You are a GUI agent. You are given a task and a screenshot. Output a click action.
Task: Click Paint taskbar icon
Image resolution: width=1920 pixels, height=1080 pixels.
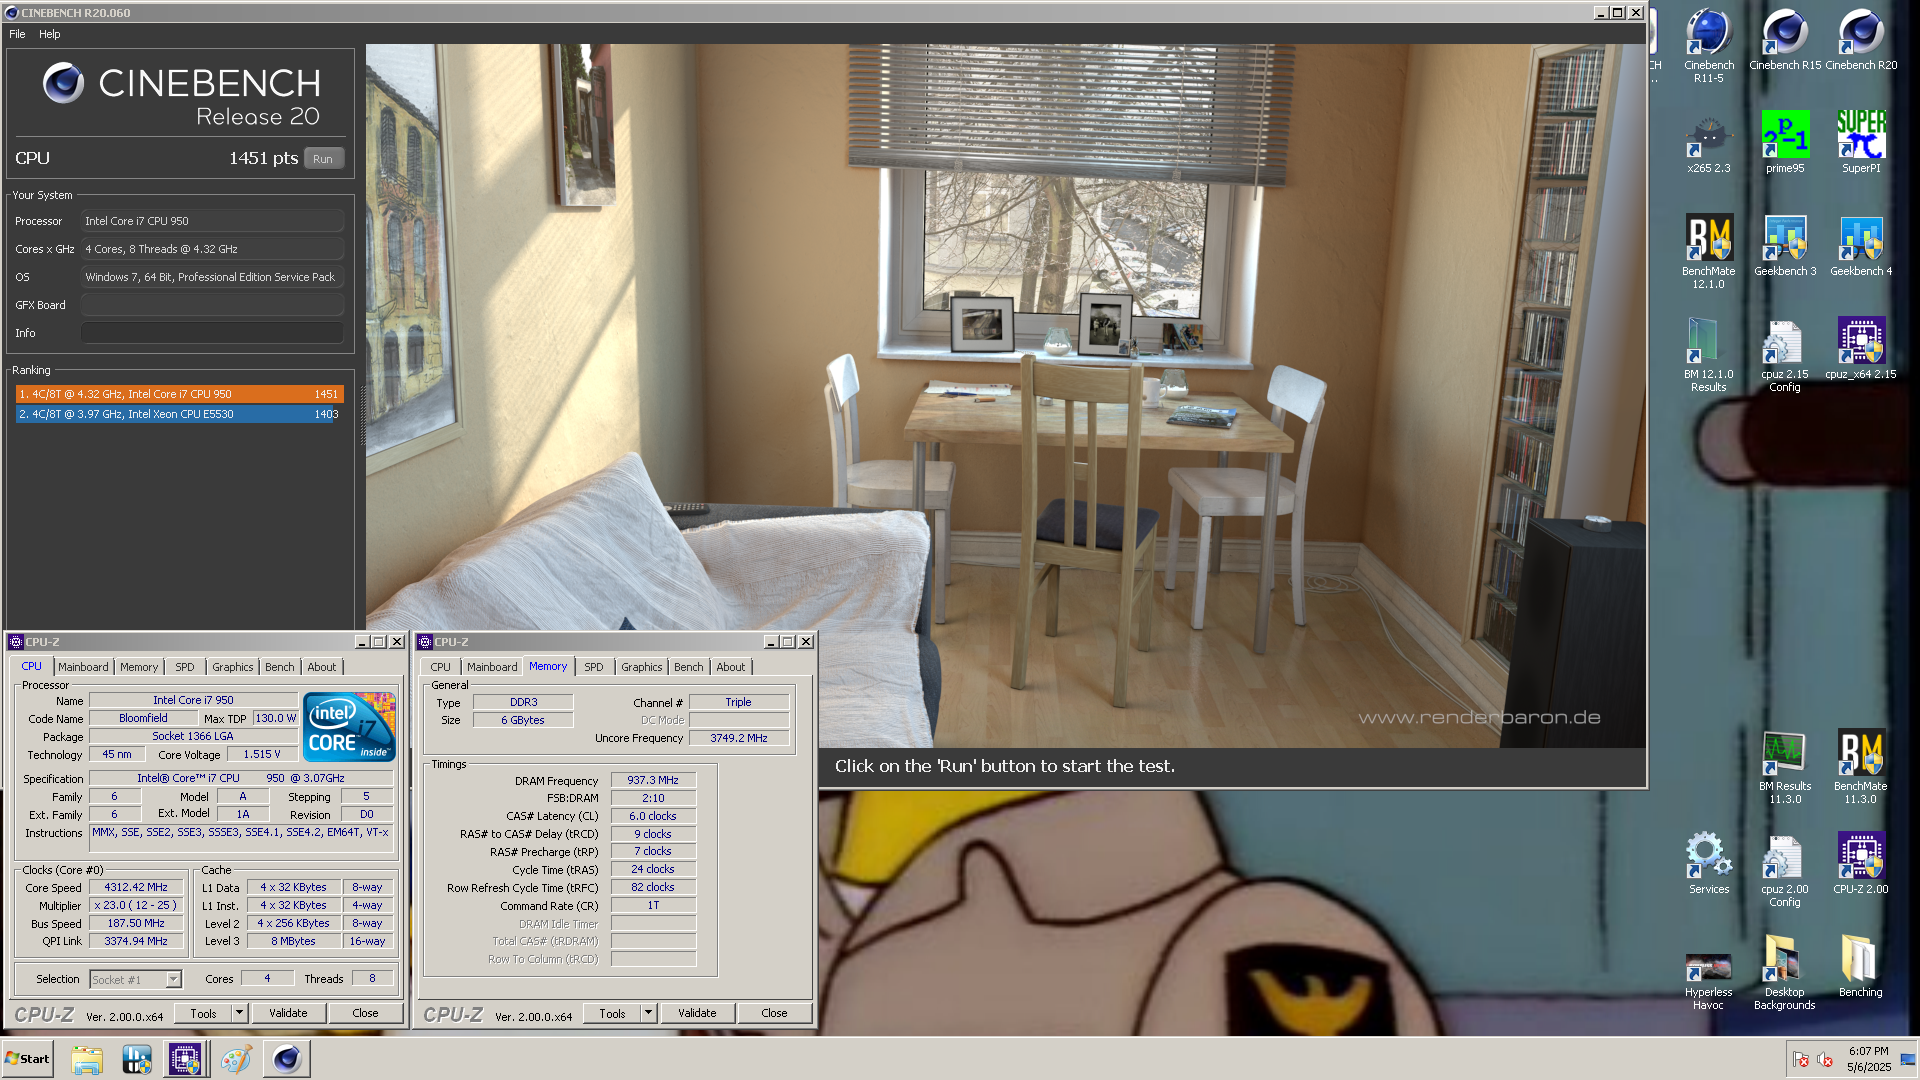pos(236,1059)
